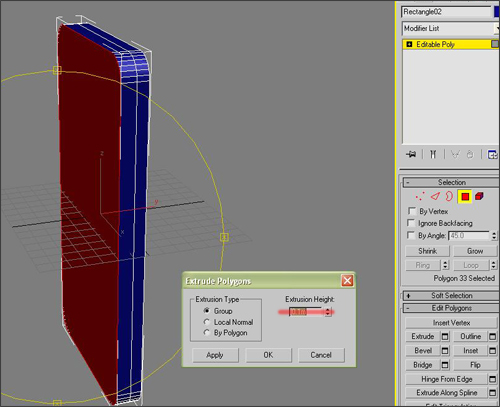This screenshot has height=407, width=500.
Task: Click the Inset button
Action: click(471, 351)
